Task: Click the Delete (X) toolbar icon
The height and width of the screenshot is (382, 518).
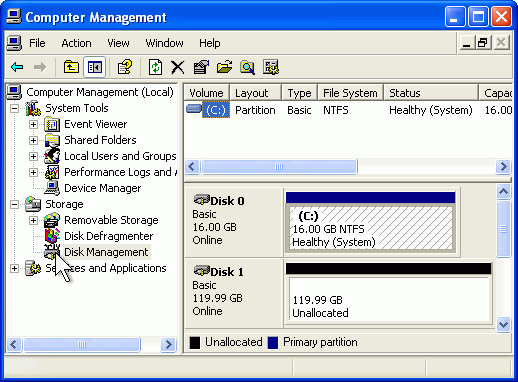Action: pos(178,67)
